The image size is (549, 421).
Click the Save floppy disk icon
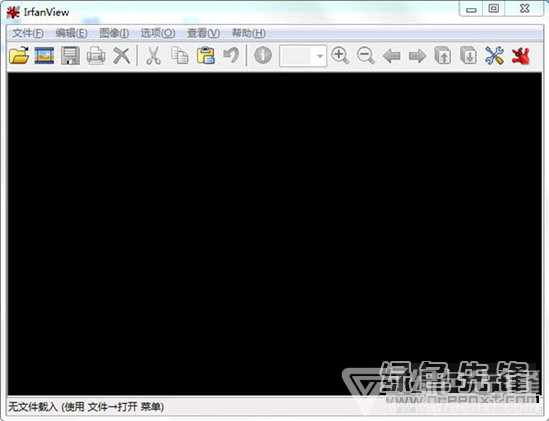tap(70, 55)
